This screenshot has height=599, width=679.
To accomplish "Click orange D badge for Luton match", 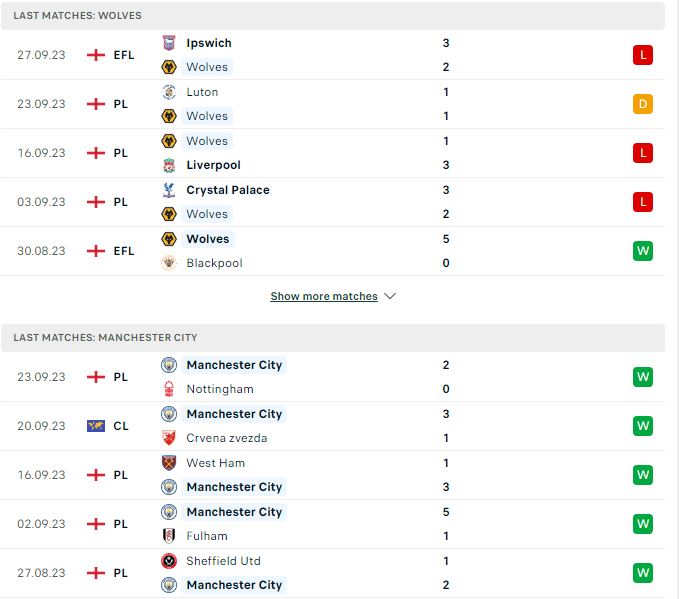I will [643, 104].
